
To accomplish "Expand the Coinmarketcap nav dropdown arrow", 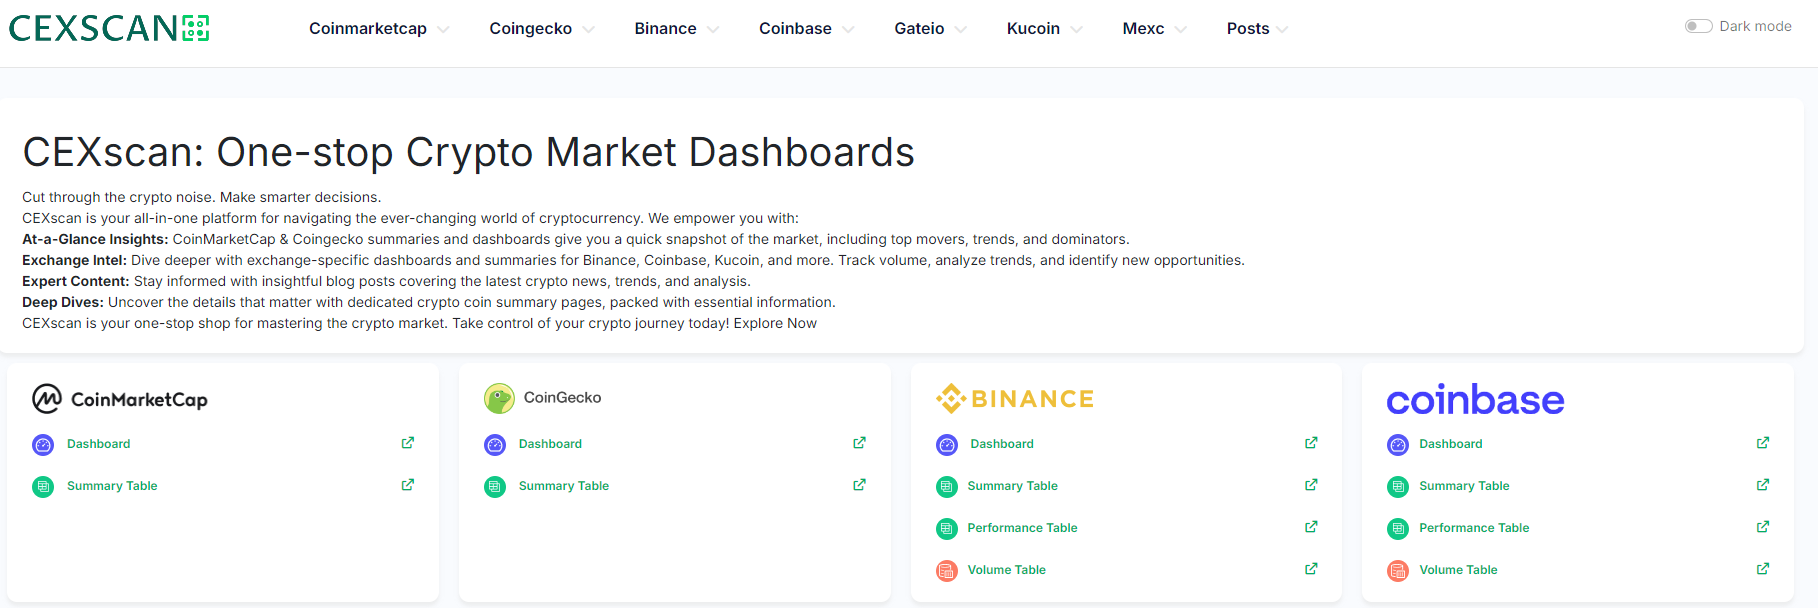I will pyautogui.click(x=443, y=29).
